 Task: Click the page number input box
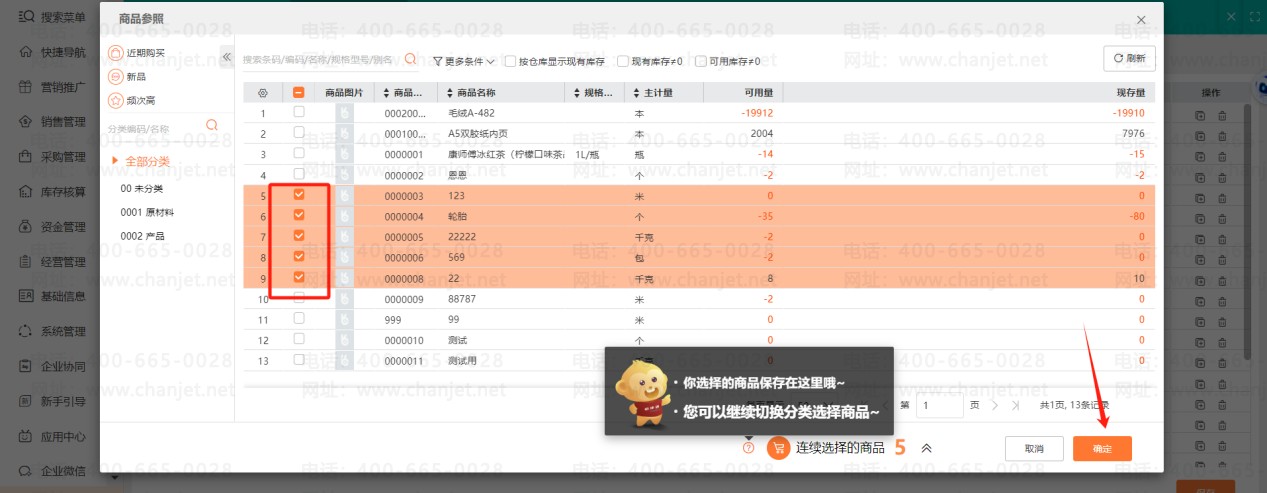(x=940, y=405)
